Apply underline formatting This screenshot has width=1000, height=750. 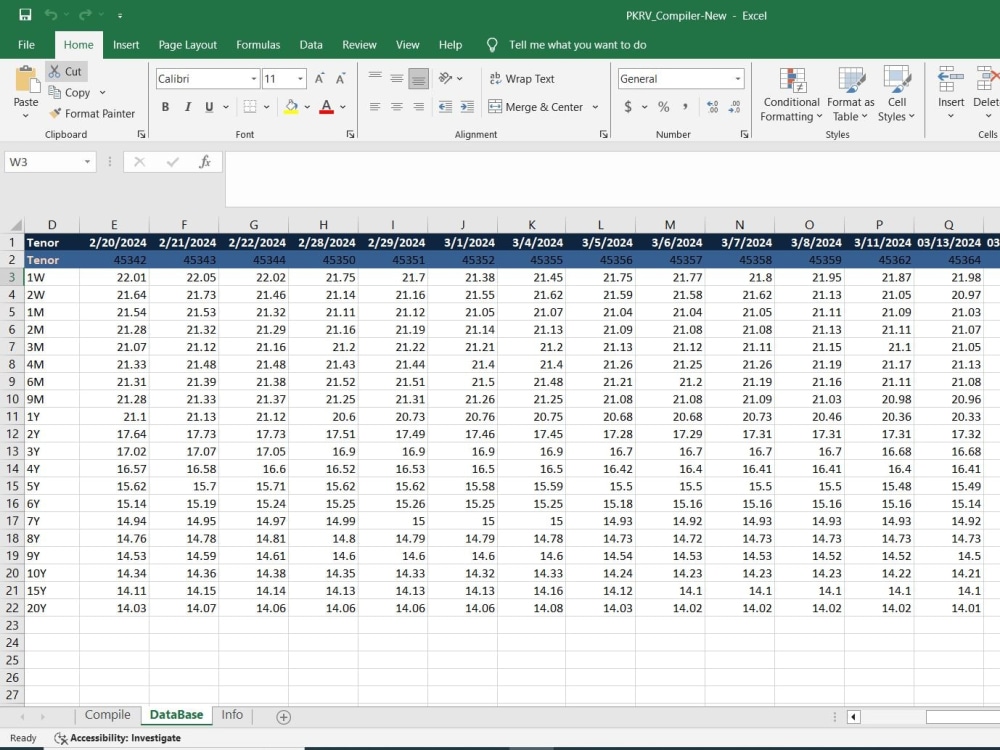click(209, 107)
